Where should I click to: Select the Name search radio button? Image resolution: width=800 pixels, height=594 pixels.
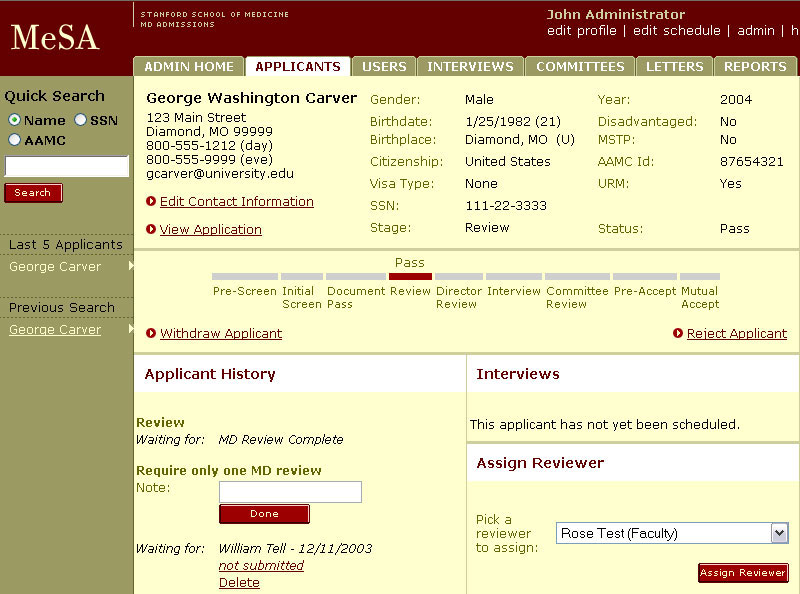tap(14, 120)
